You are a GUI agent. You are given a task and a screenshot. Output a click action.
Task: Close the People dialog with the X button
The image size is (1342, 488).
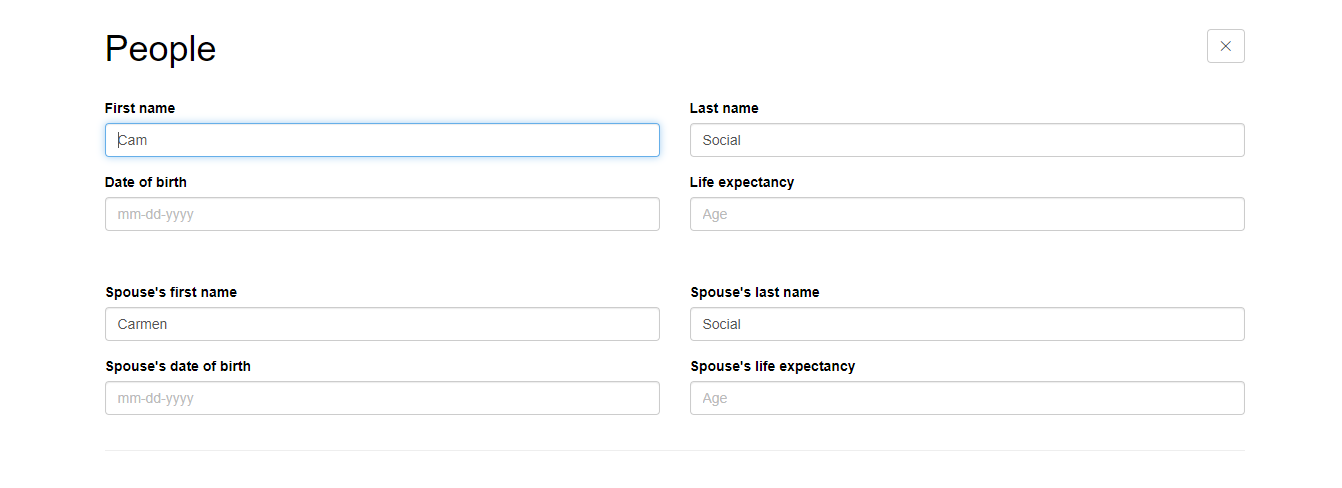pos(1225,46)
